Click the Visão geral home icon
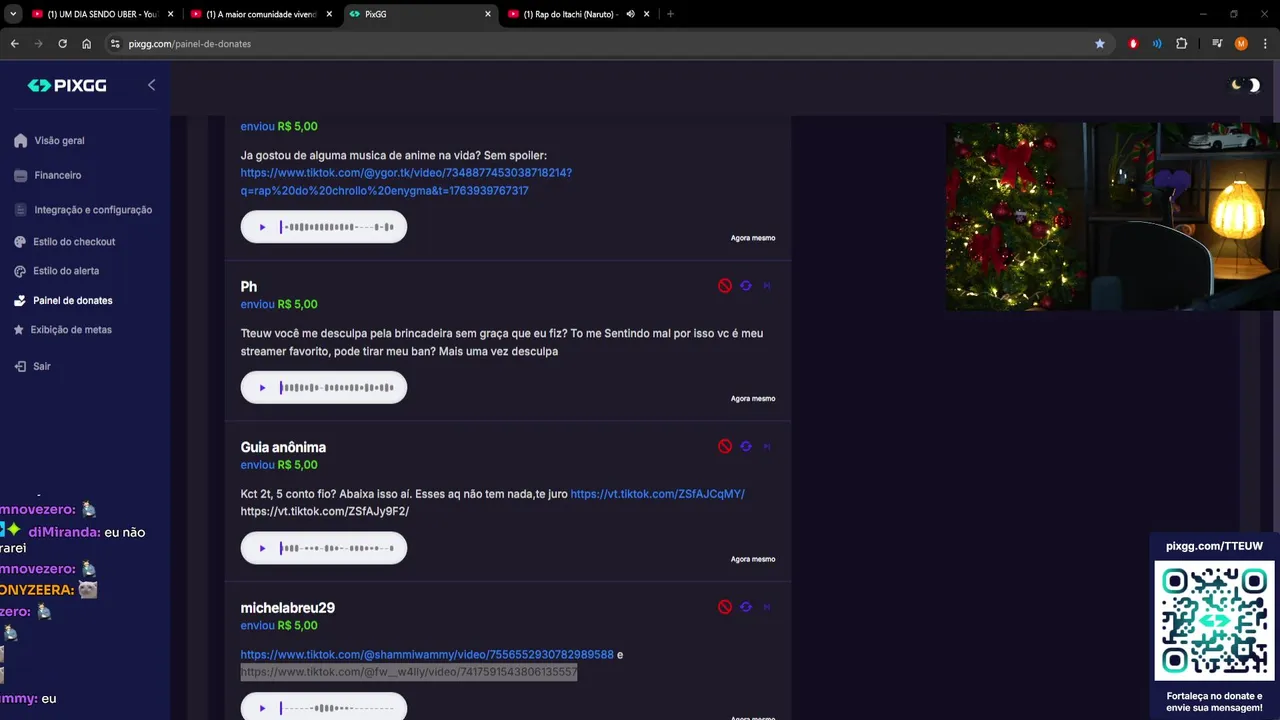This screenshot has width=1280, height=720. [x=20, y=141]
